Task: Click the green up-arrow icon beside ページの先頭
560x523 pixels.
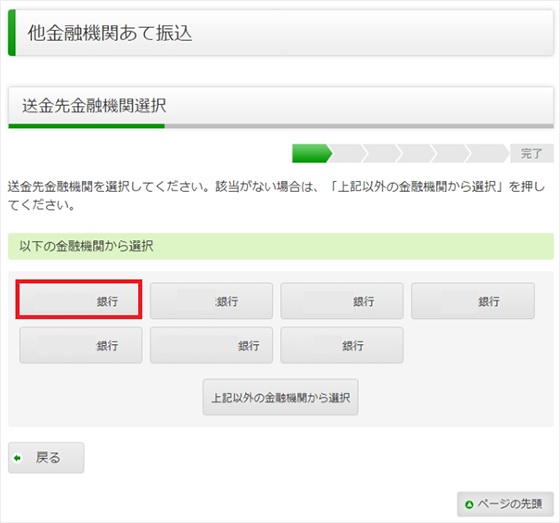Action: click(469, 504)
